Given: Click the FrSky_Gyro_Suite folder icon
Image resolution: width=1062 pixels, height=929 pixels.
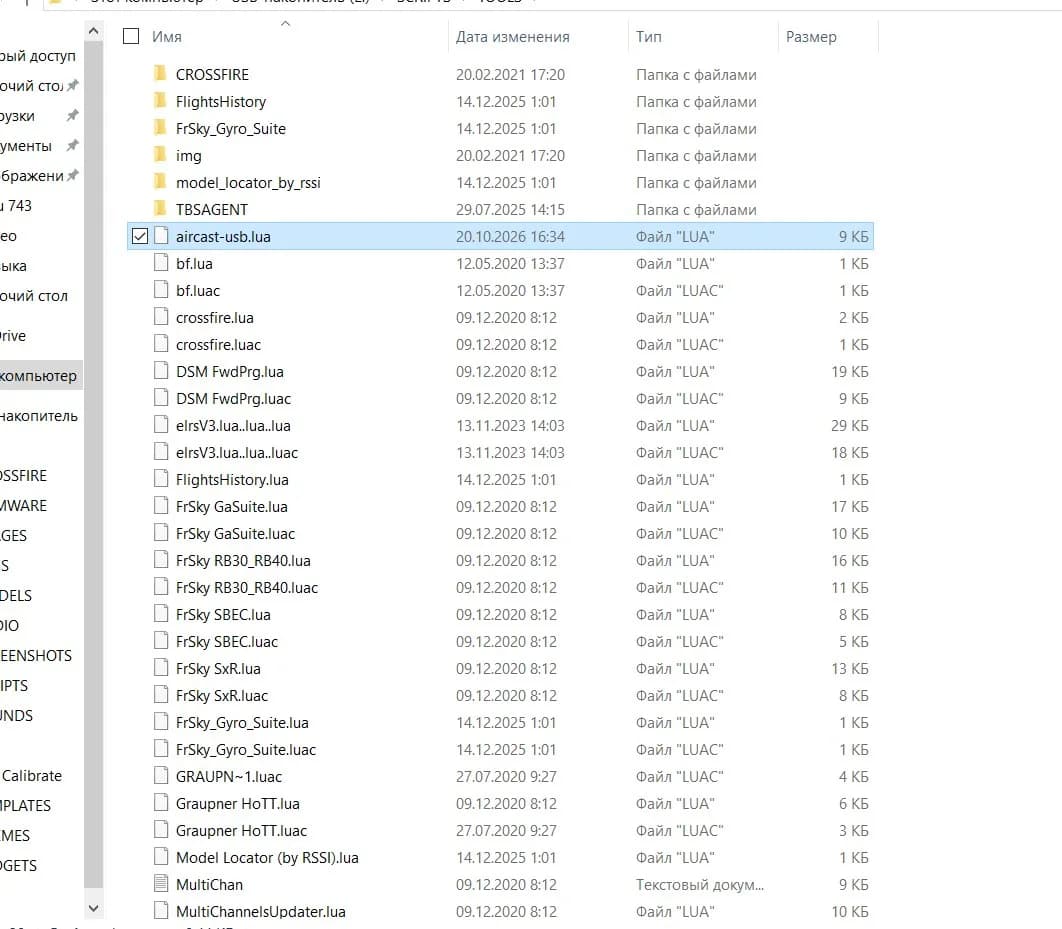Looking at the screenshot, I should (161, 128).
